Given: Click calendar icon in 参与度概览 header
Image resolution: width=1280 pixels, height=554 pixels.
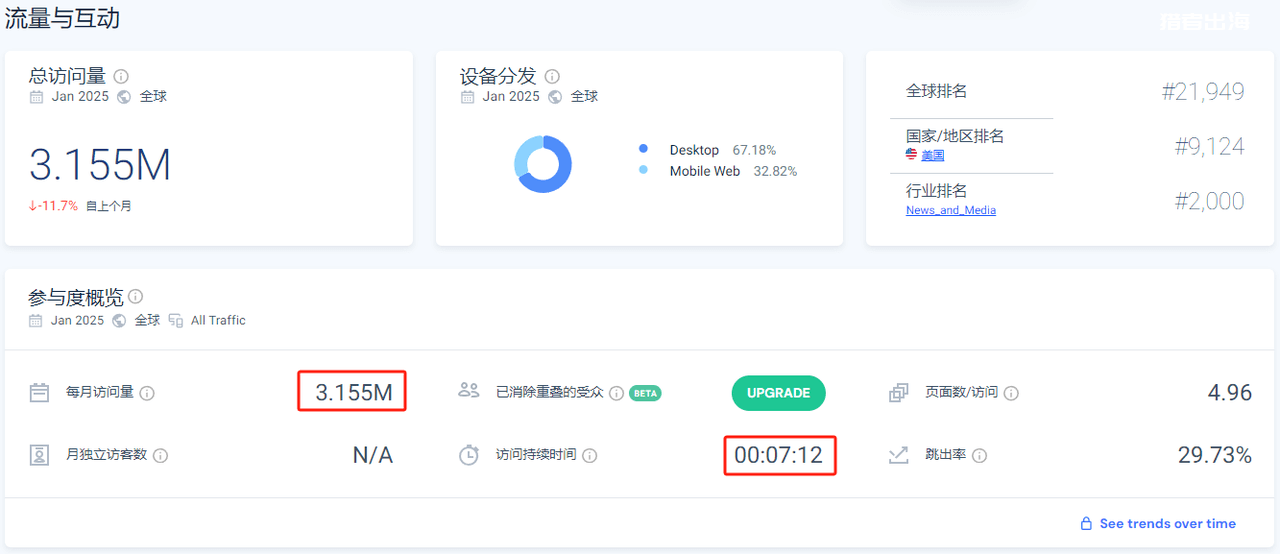Looking at the screenshot, I should pyautogui.click(x=36, y=321).
